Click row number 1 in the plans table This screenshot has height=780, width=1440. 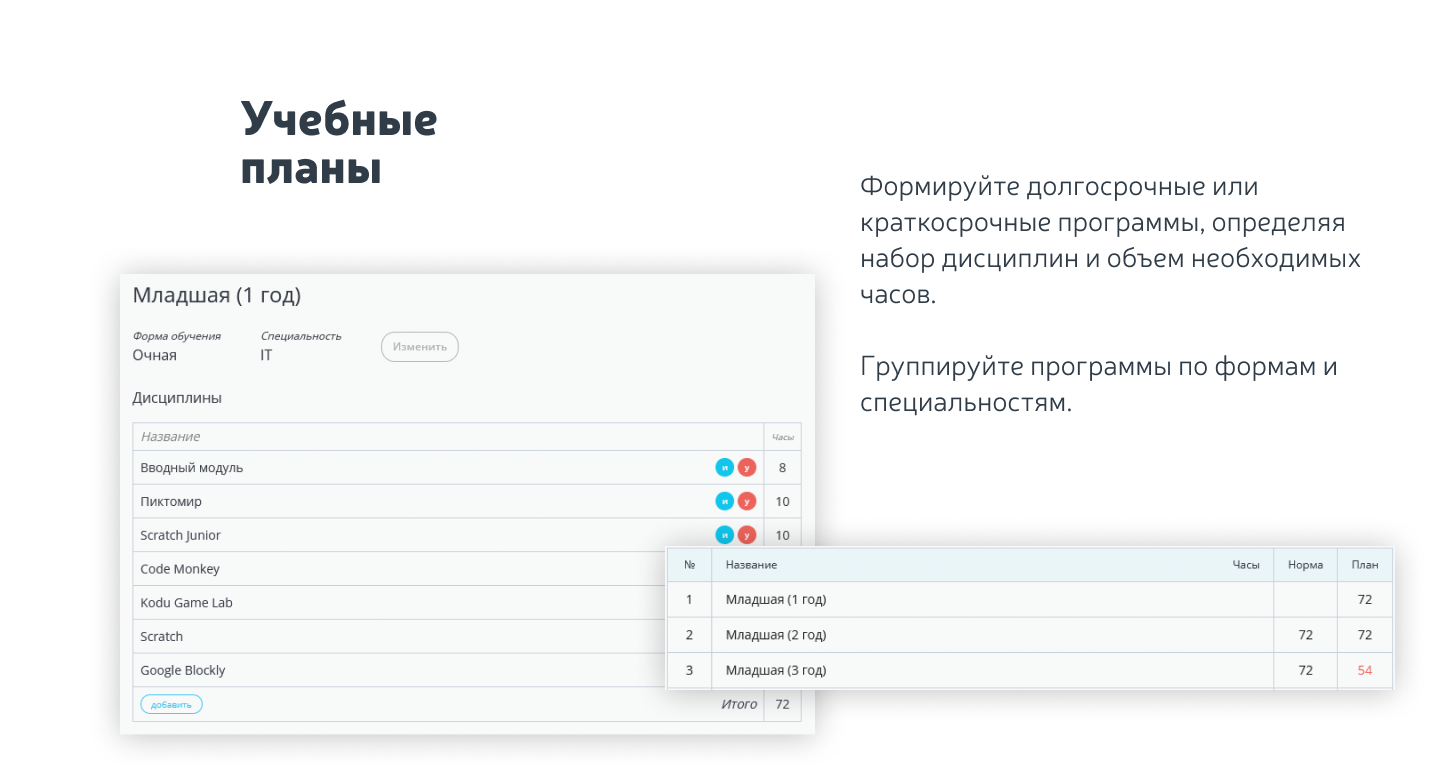tap(689, 600)
